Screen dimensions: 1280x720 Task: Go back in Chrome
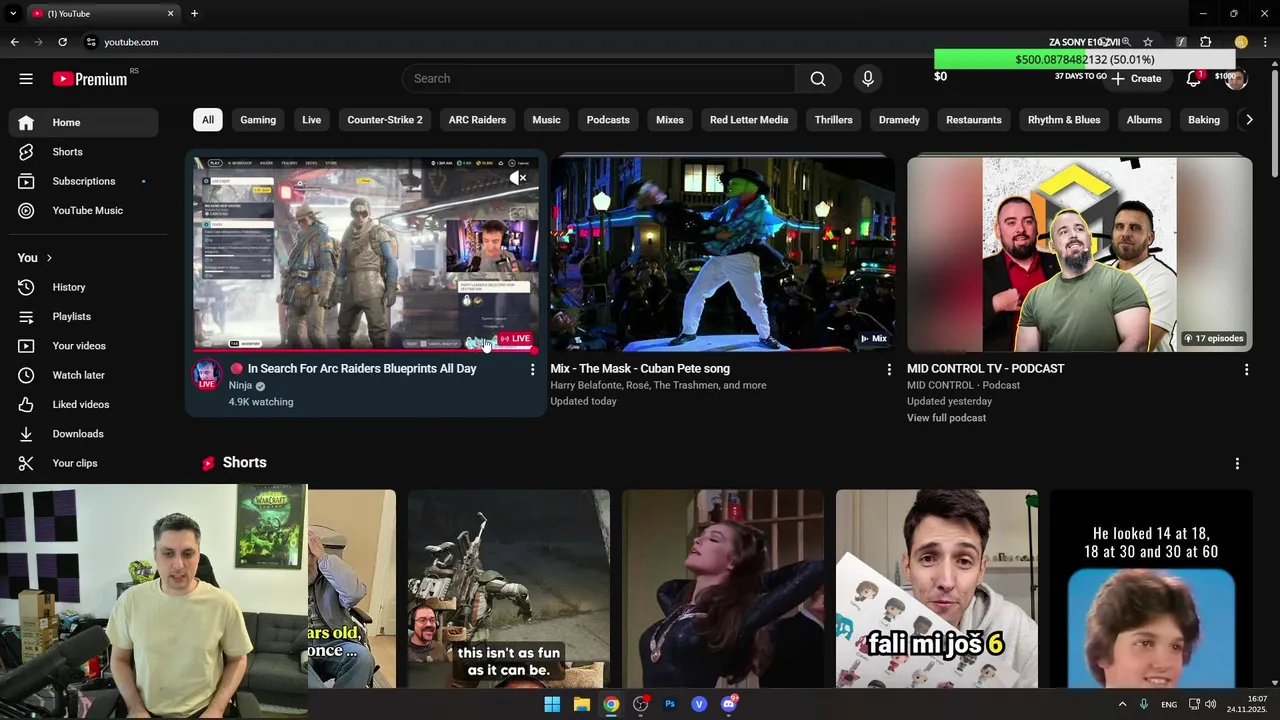[x=14, y=42]
